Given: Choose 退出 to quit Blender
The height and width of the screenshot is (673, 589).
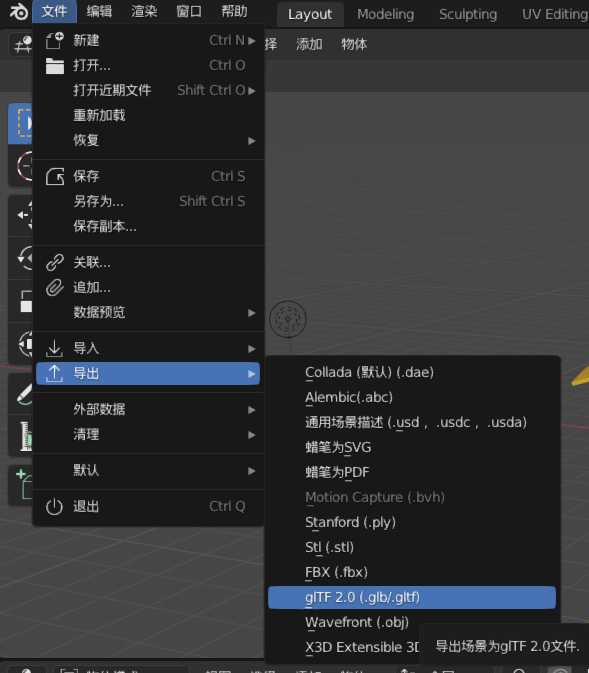Looking at the screenshot, I should pyautogui.click(x=149, y=506).
